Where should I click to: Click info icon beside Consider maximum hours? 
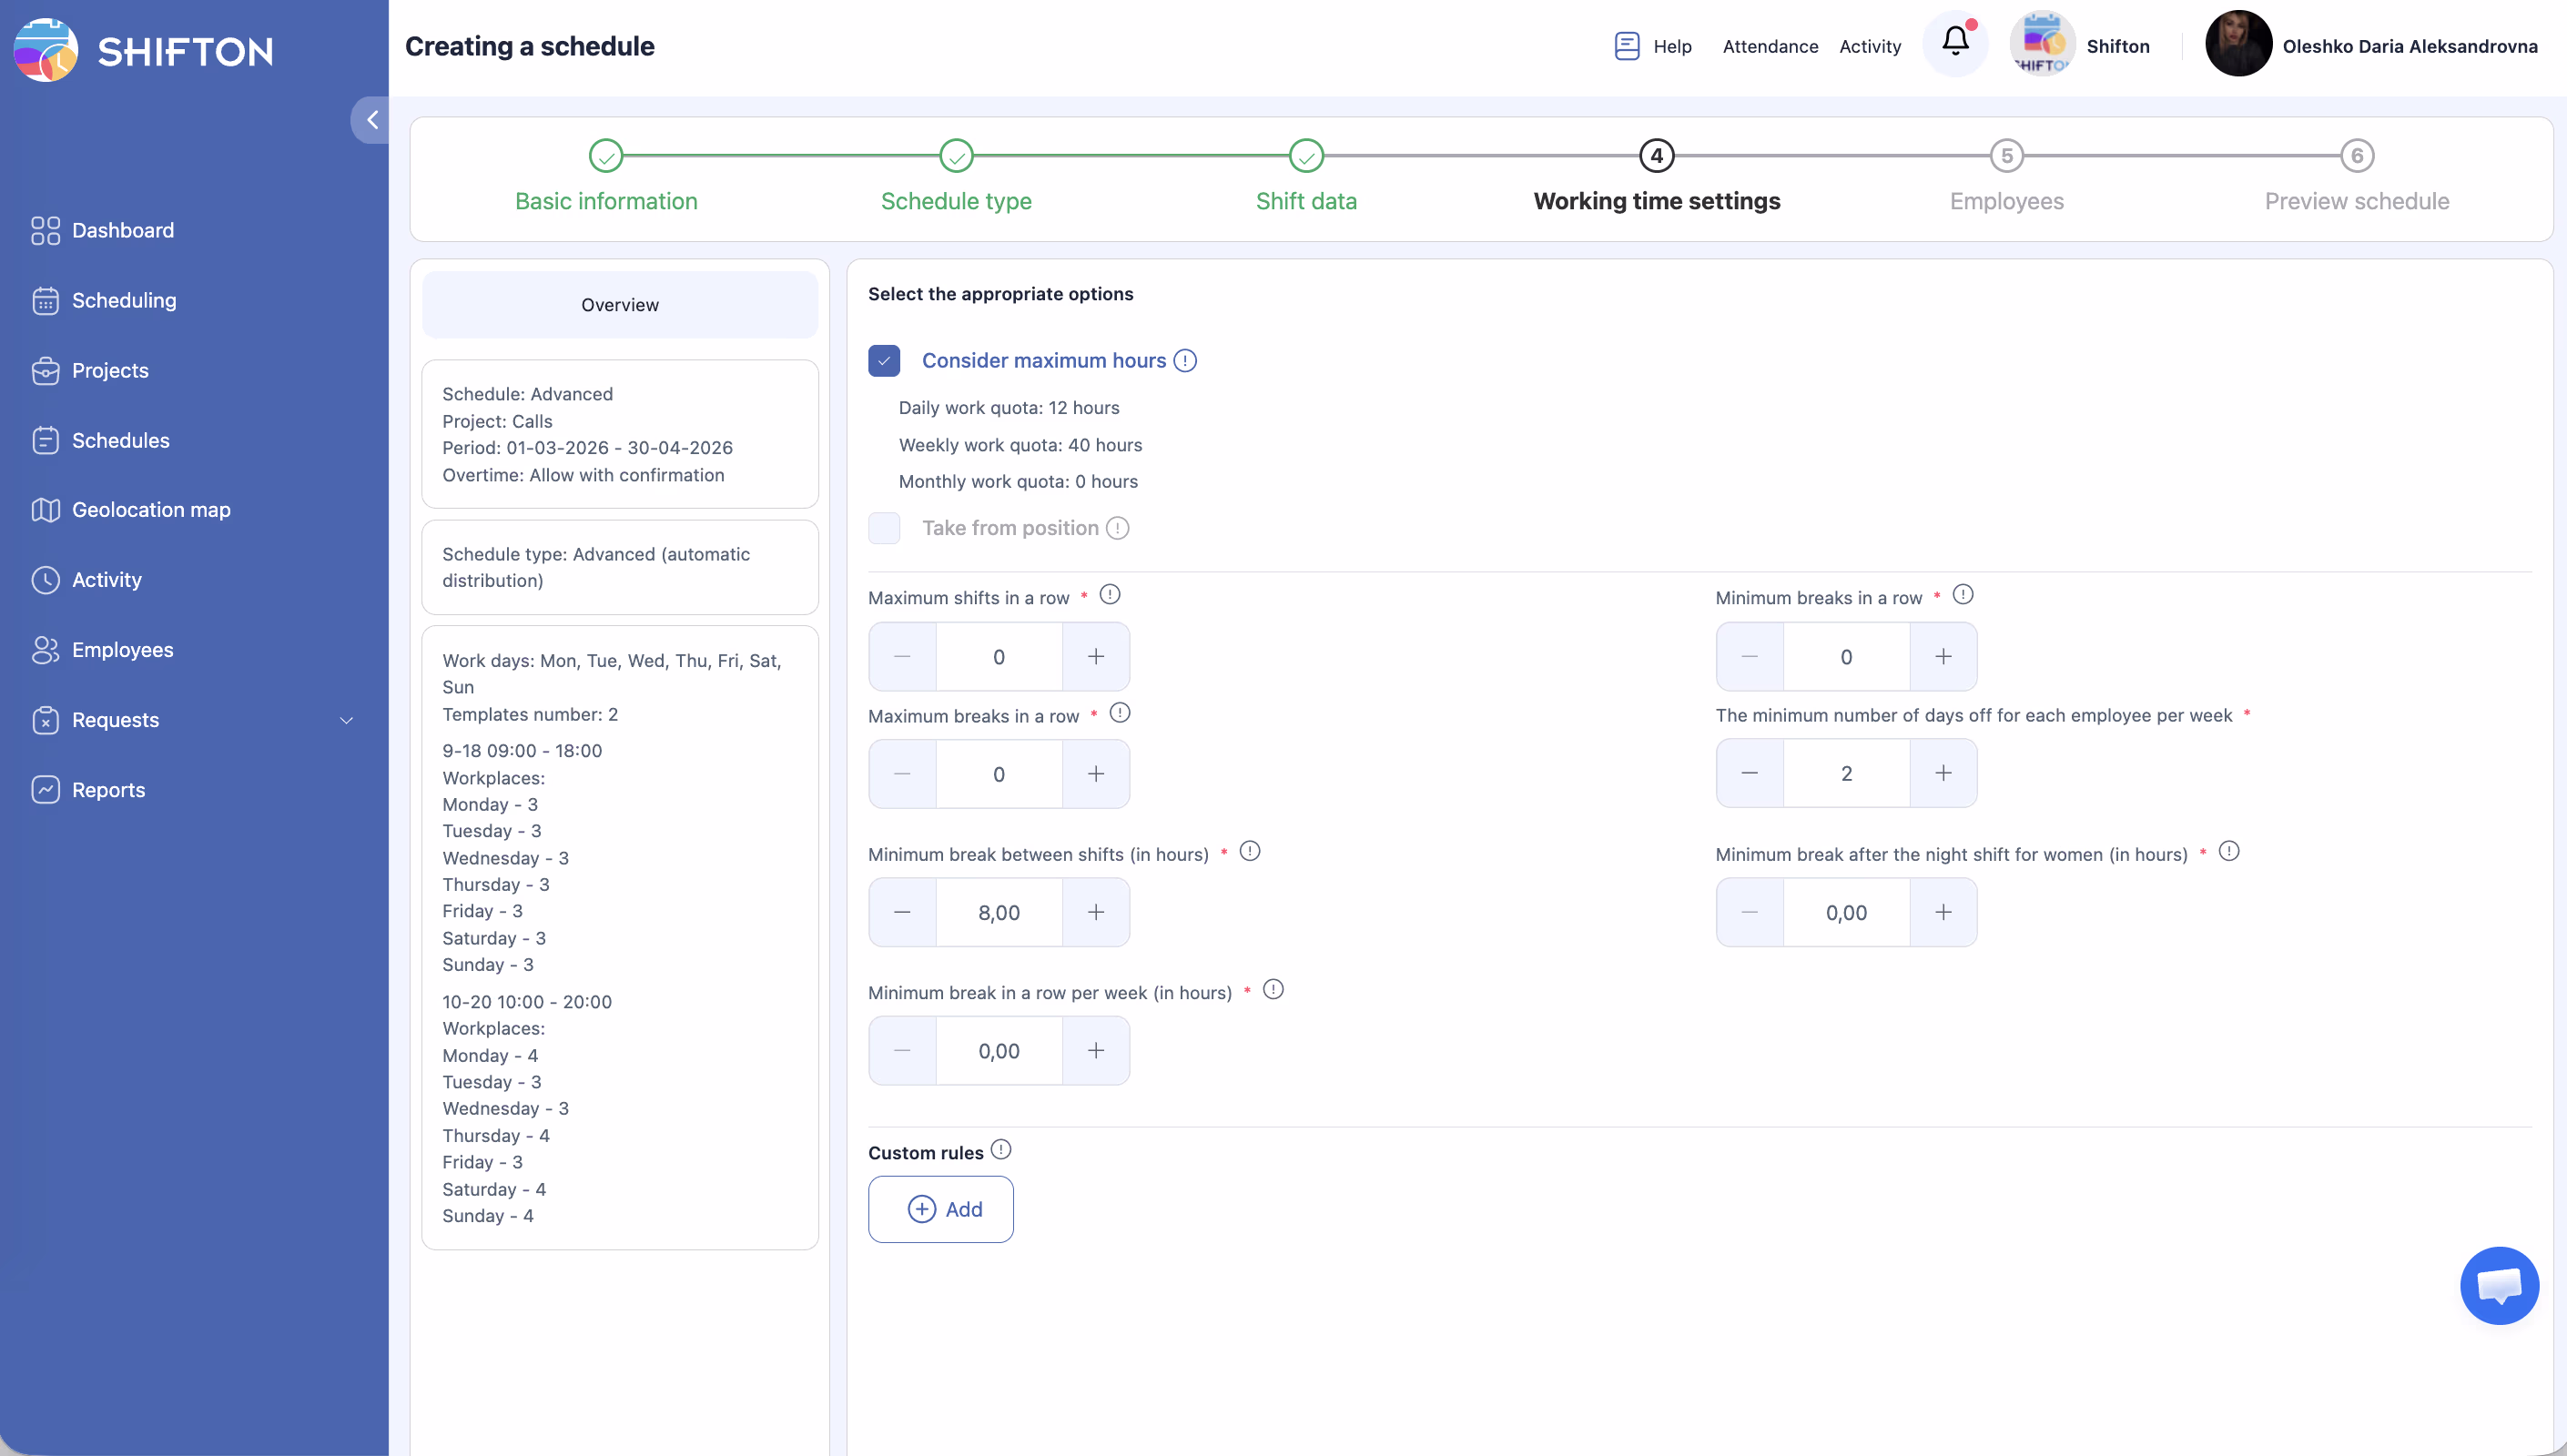tap(1185, 360)
